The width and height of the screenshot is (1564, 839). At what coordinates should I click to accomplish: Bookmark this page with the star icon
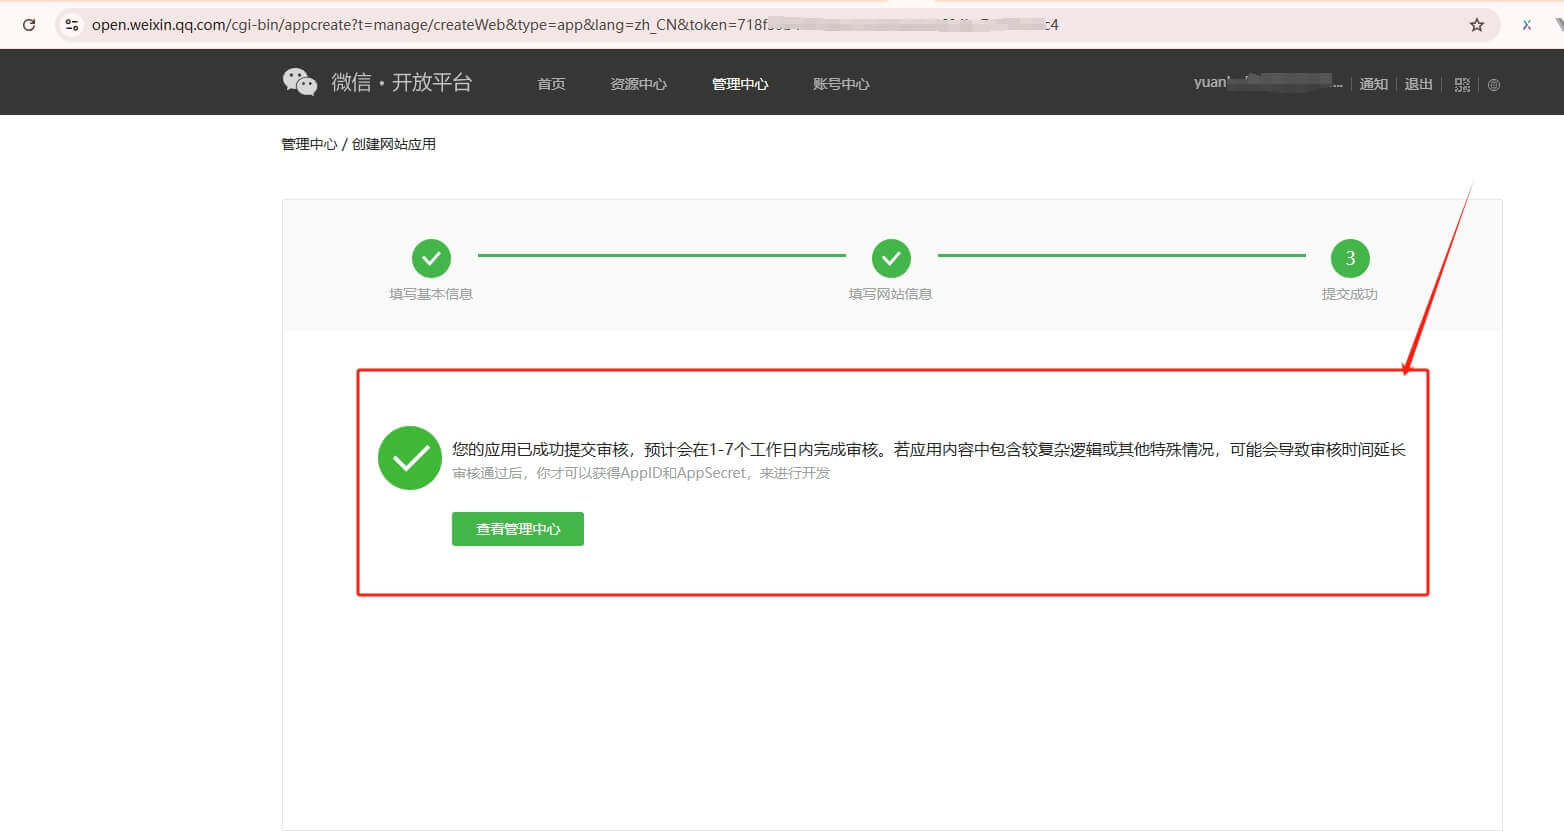[x=1476, y=25]
